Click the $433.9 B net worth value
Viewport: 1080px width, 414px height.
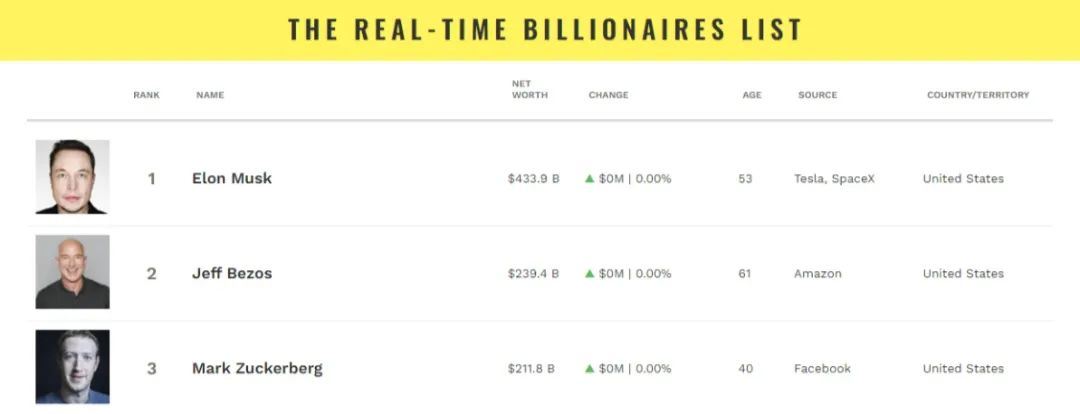click(534, 179)
